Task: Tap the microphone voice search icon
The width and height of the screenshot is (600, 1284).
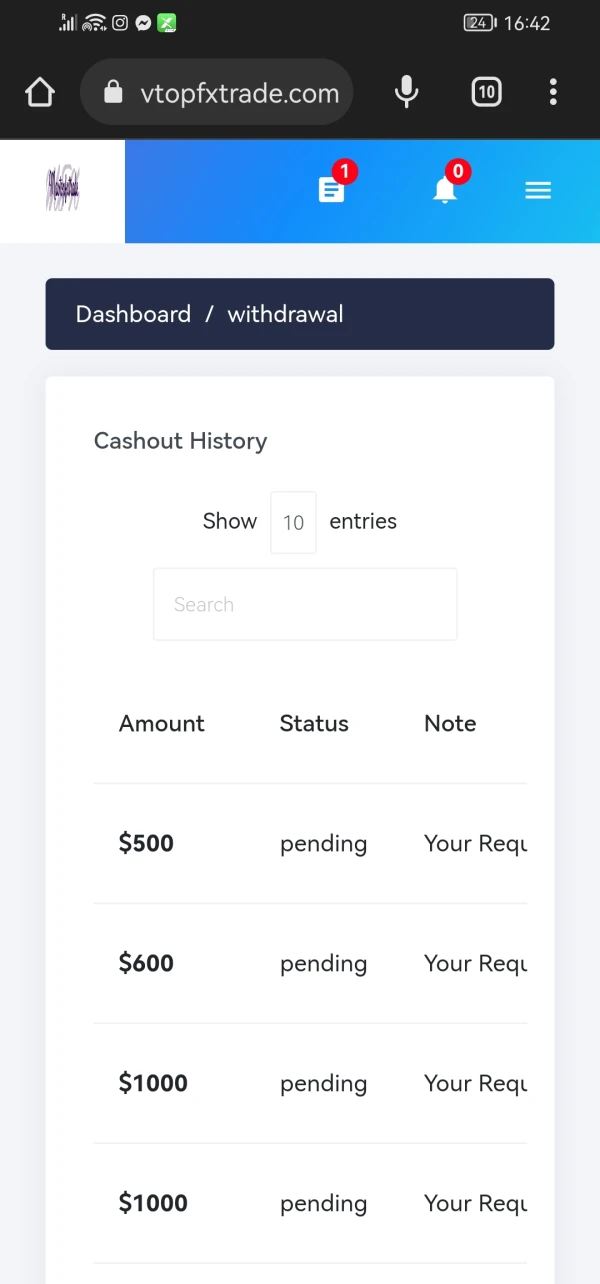Action: pos(406,93)
